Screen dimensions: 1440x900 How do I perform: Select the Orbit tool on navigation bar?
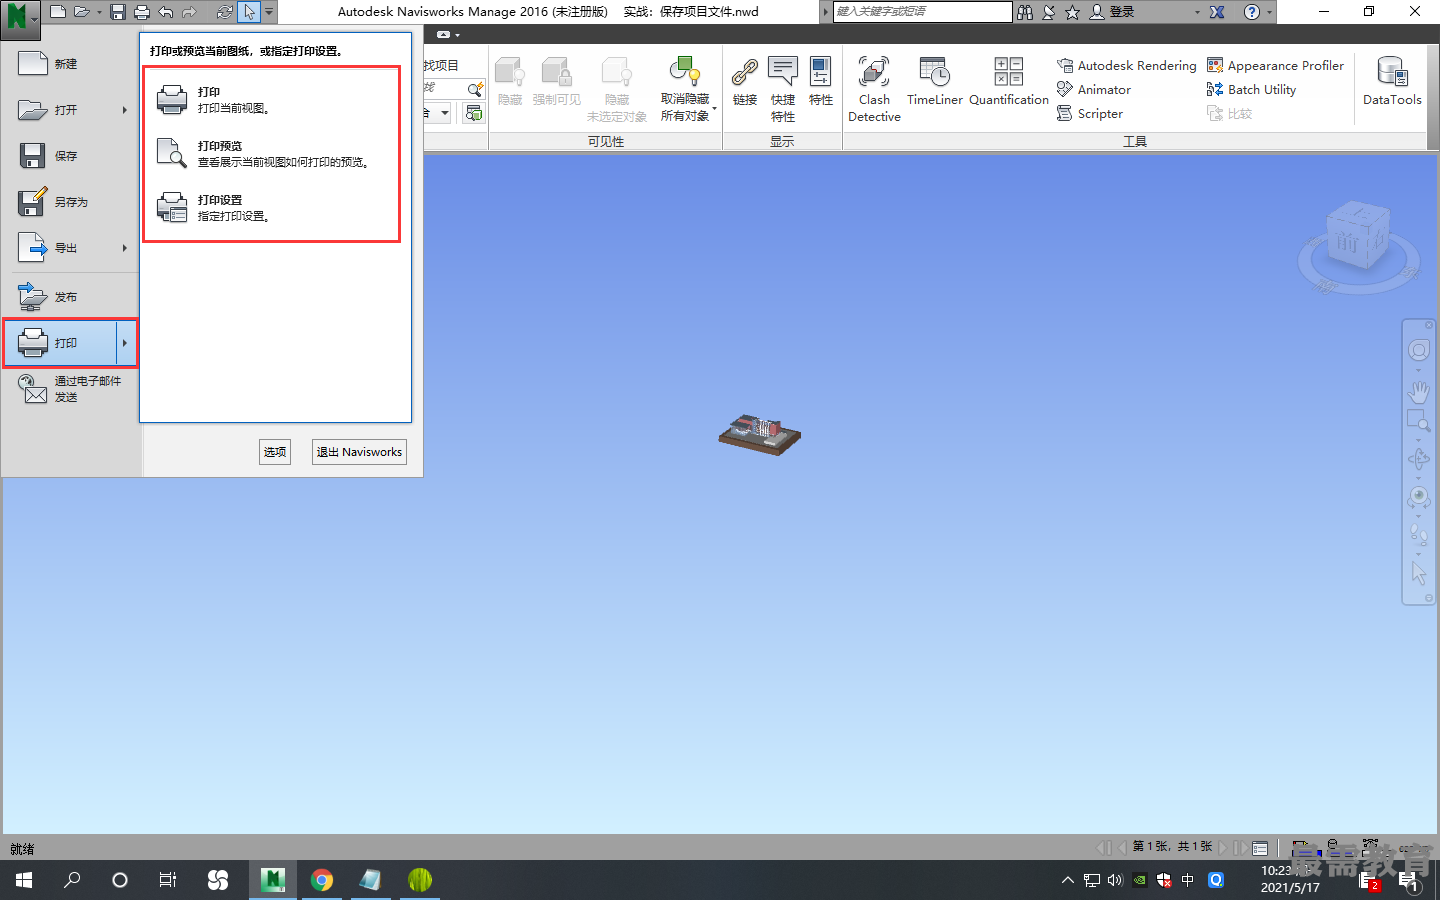(x=1419, y=459)
